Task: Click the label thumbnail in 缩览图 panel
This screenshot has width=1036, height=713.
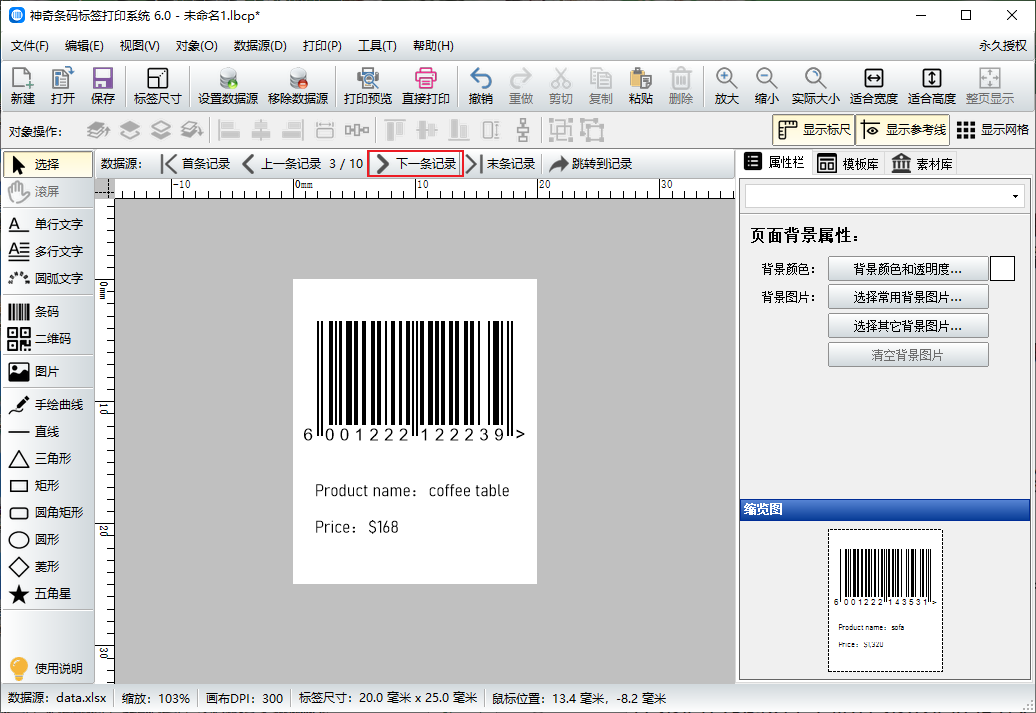Action: click(885, 600)
